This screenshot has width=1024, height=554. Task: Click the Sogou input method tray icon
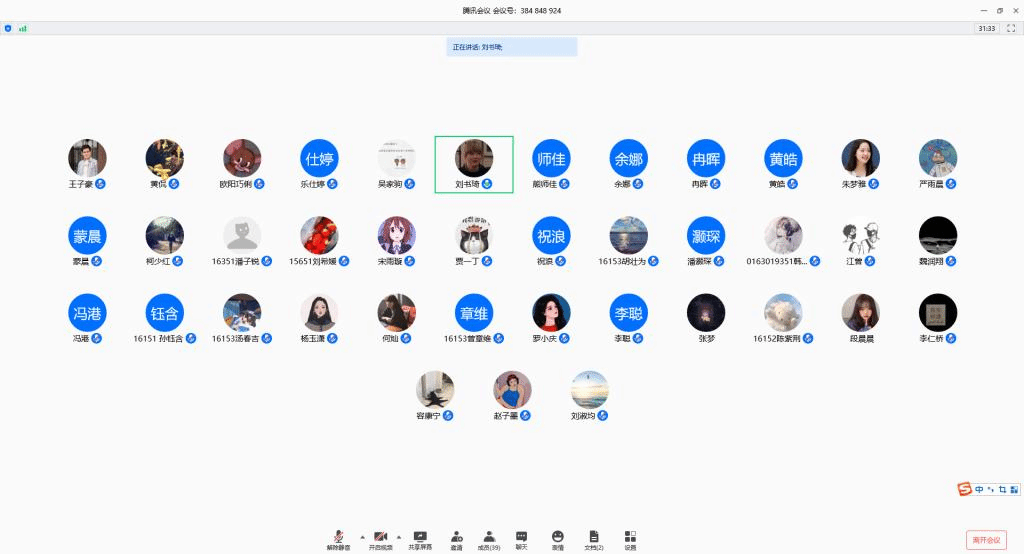[x=965, y=489]
